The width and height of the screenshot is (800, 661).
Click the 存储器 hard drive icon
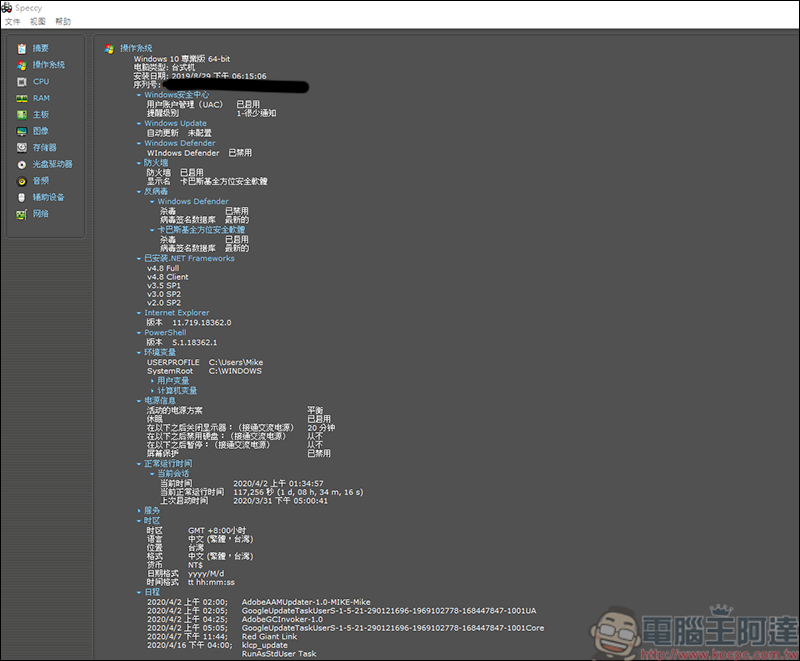click(21, 148)
